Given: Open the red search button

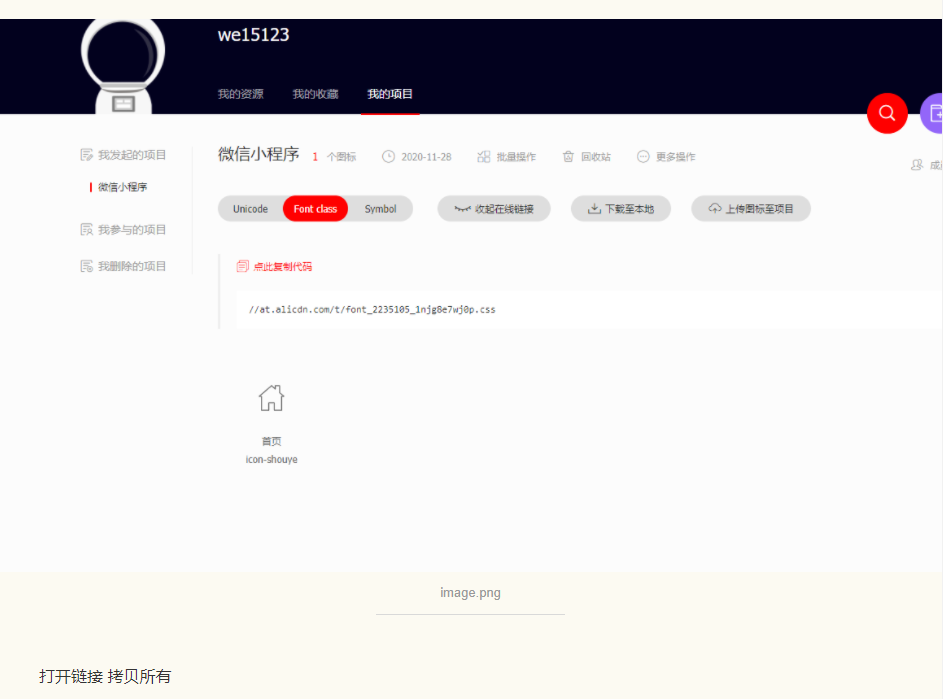Looking at the screenshot, I should pos(887,113).
